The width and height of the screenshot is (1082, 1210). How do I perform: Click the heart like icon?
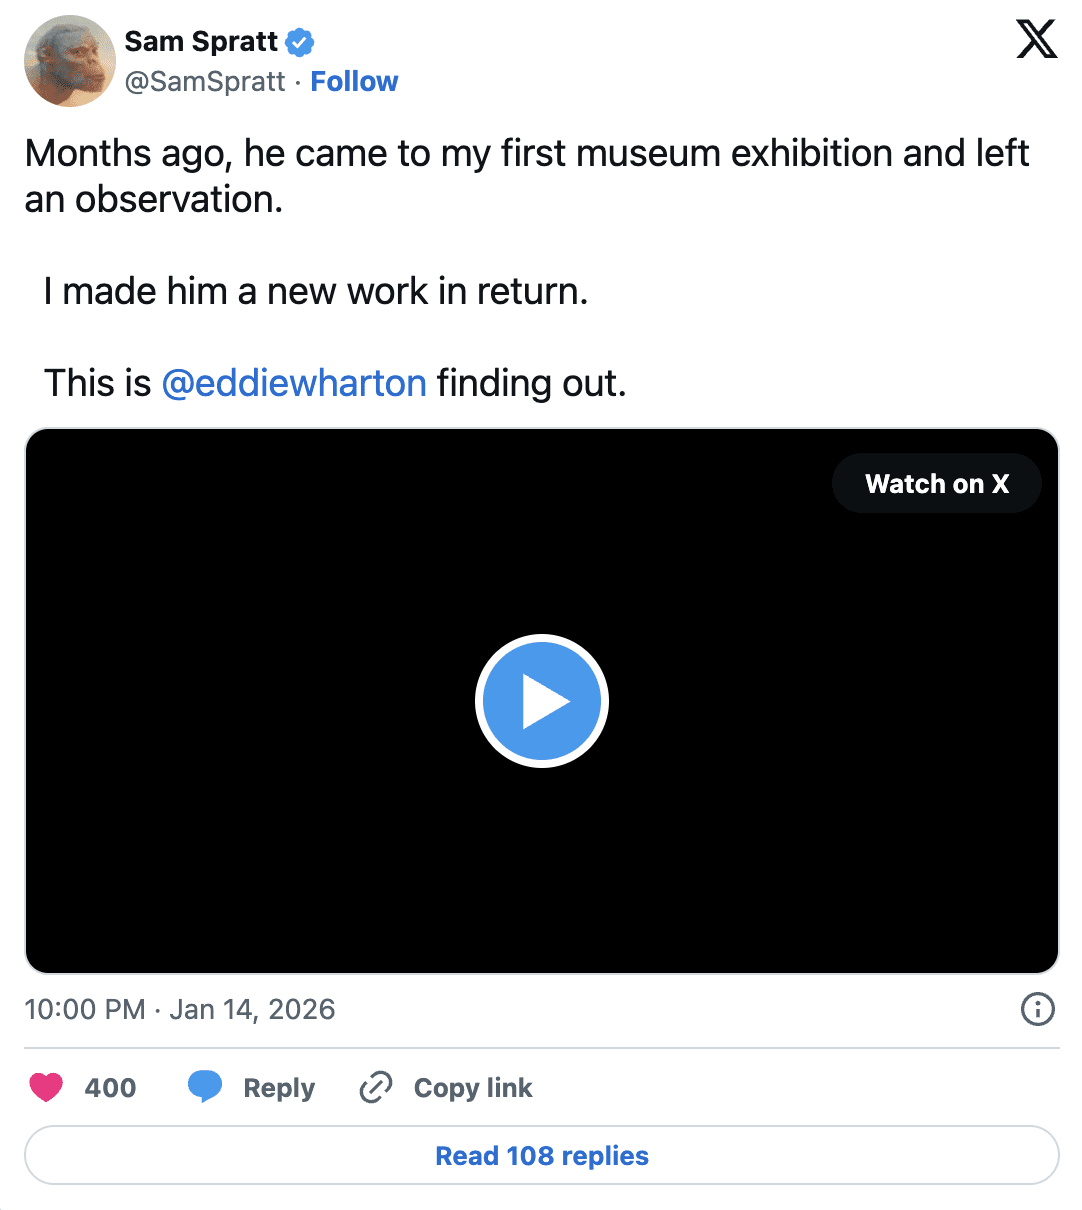46,1087
